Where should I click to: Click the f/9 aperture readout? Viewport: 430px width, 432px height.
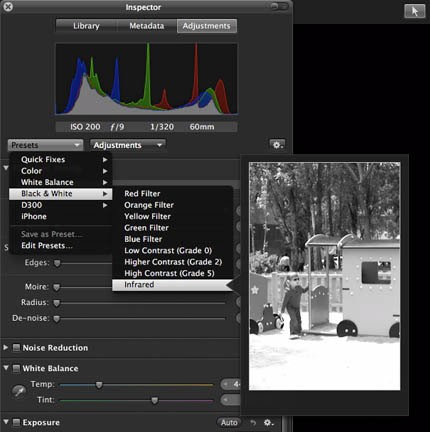click(117, 127)
